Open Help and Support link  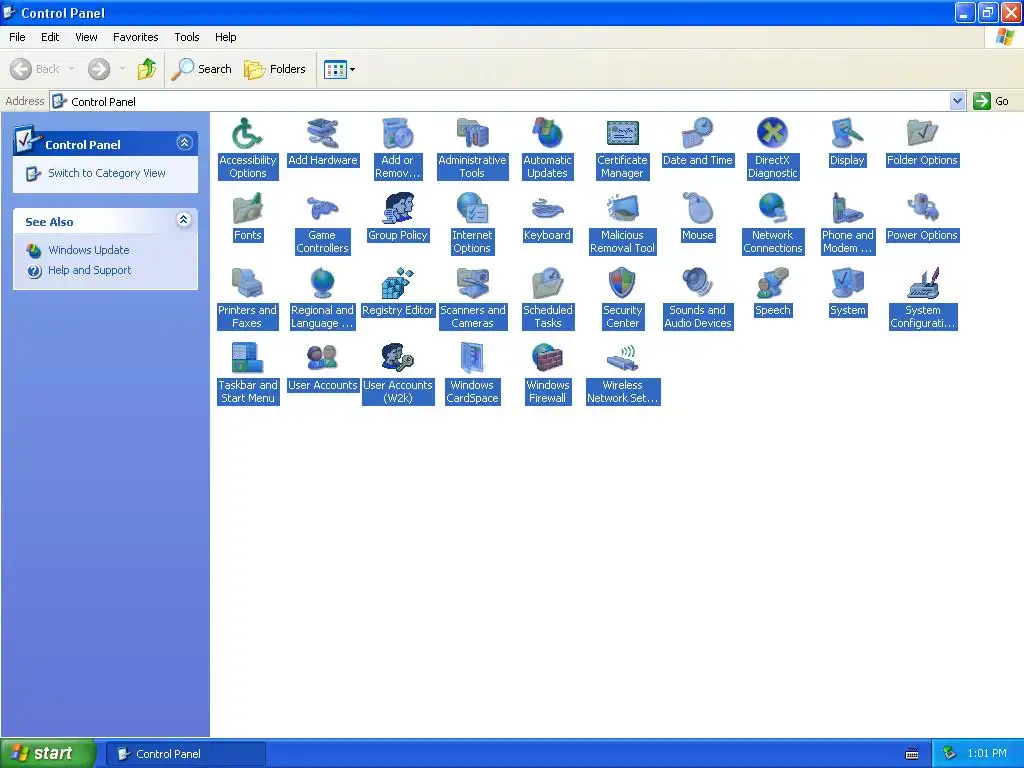point(89,270)
